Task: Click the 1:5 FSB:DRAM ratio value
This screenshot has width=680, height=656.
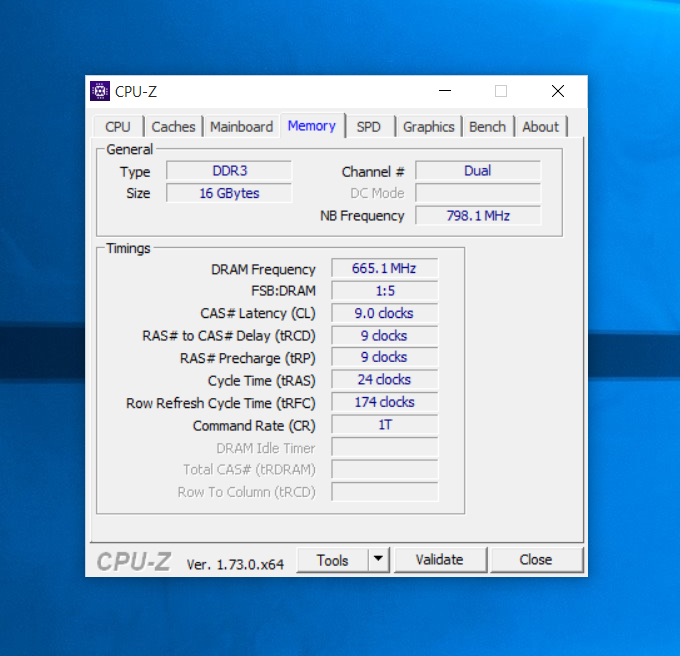Action: point(385,291)
